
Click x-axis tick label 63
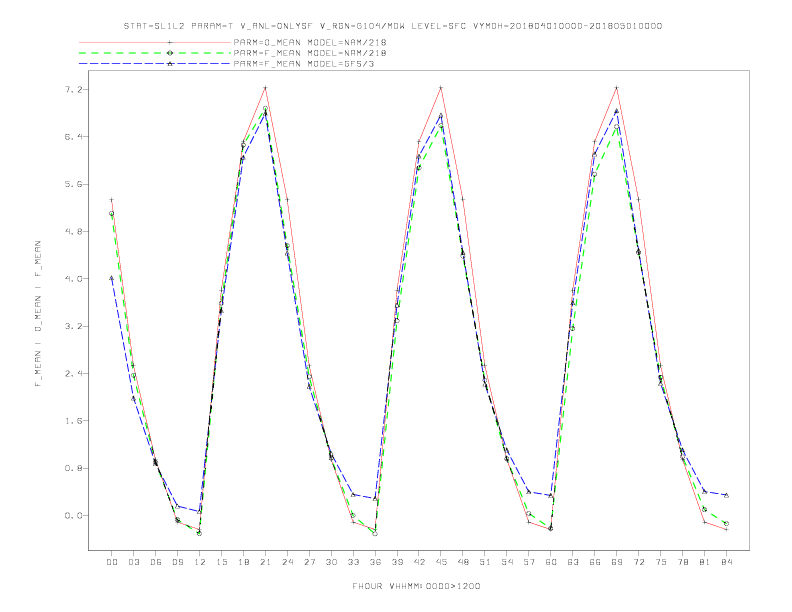pos(573,562)
